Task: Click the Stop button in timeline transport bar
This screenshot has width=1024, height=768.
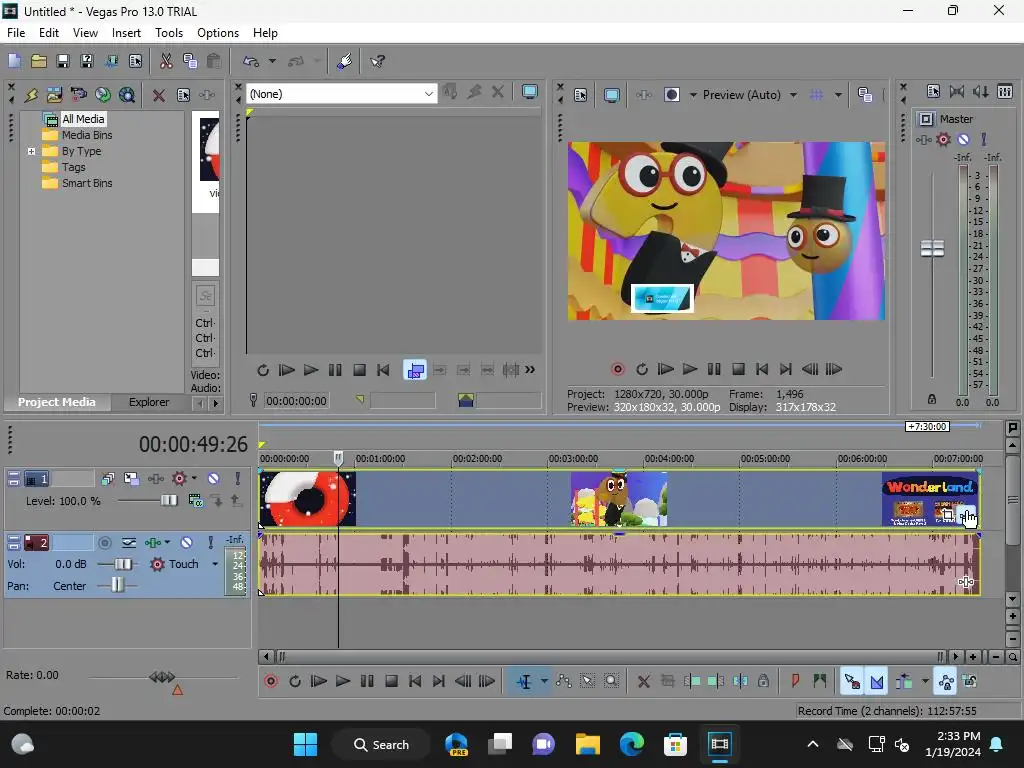Action: [x=391, y=681]
